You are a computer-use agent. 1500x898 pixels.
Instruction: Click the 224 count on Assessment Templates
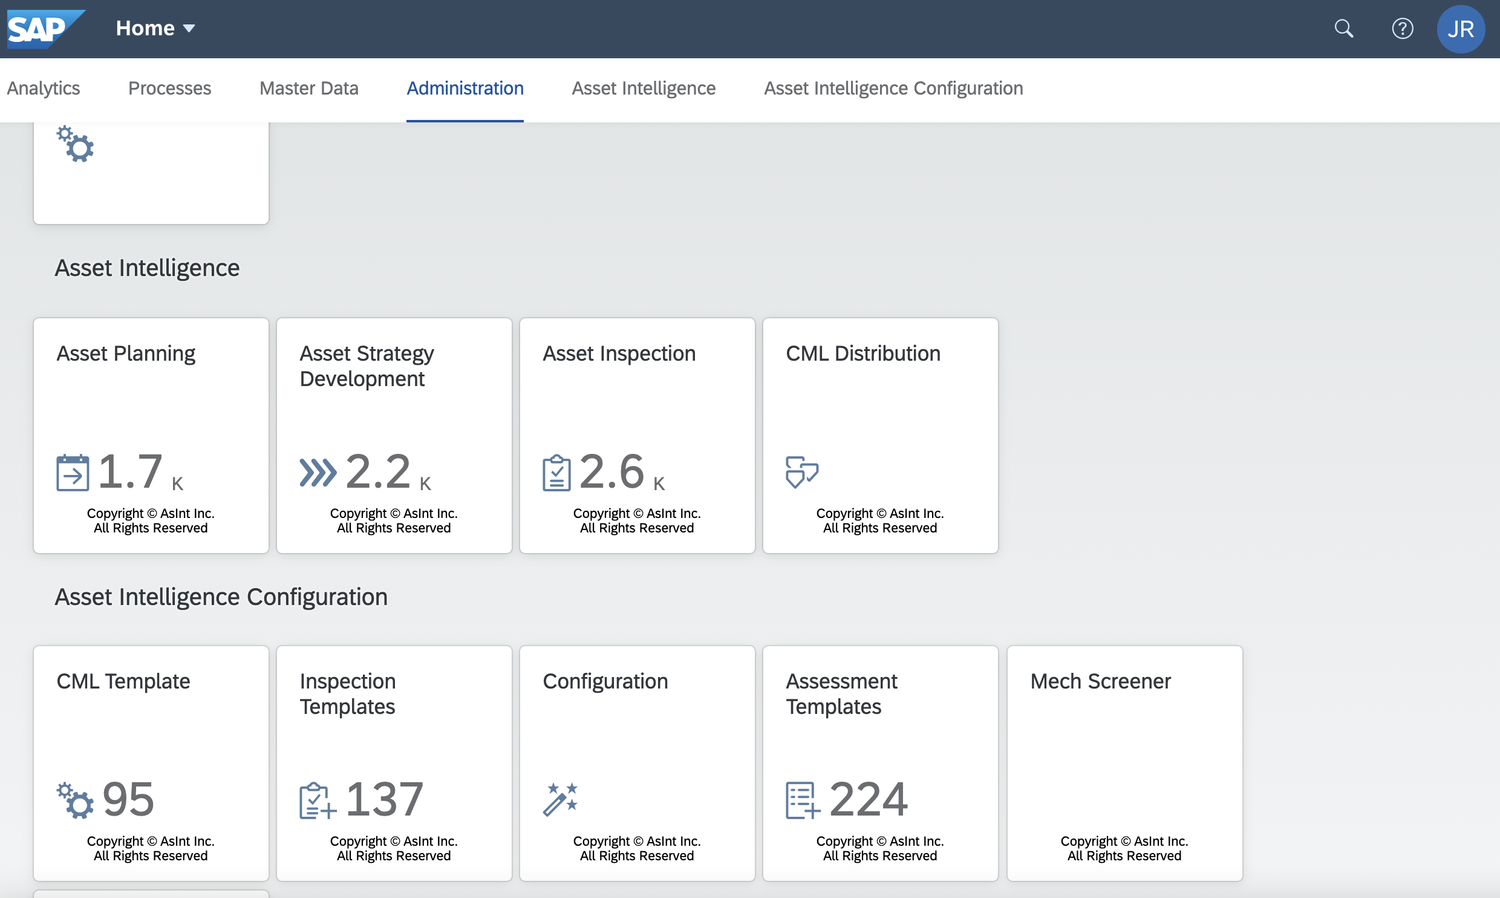pyautogui.click(x=869, y=800)
